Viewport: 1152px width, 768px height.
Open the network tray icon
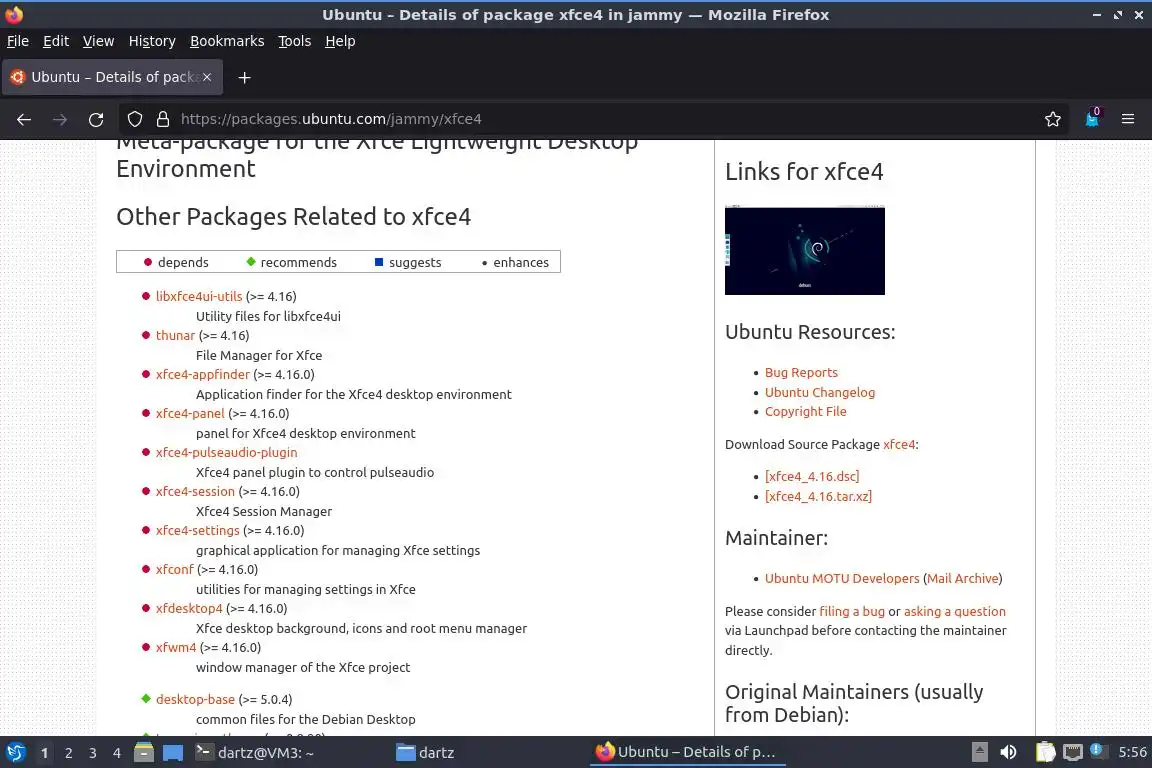click(1073, 753)
